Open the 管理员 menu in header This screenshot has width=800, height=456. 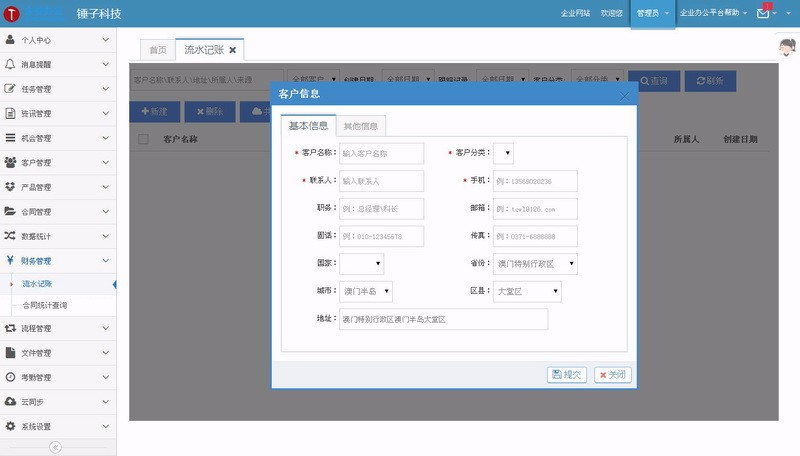(653, 14)
